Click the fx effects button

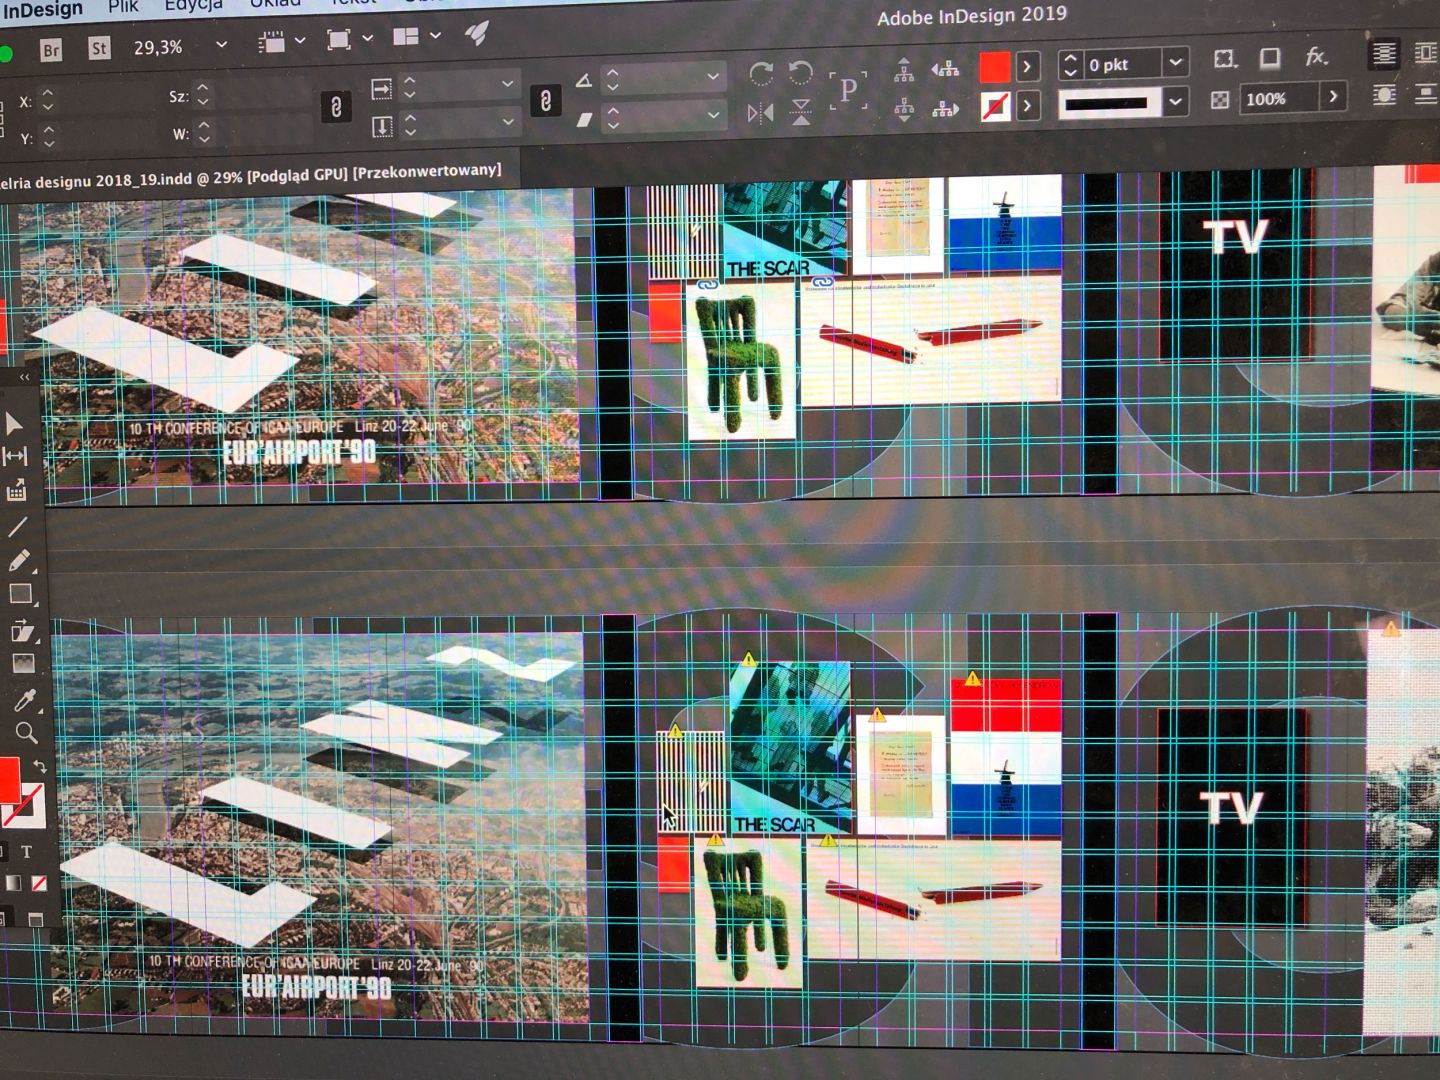point(1316,58)
